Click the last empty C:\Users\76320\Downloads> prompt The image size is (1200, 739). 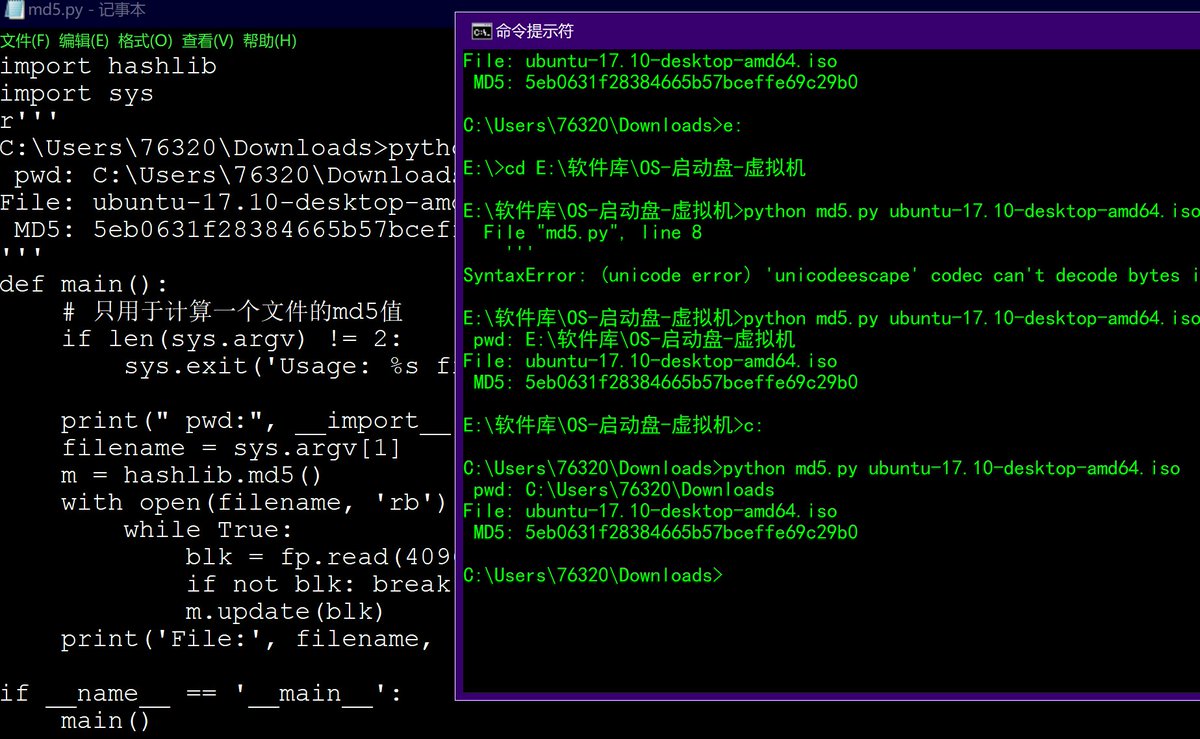click(592, 575)
